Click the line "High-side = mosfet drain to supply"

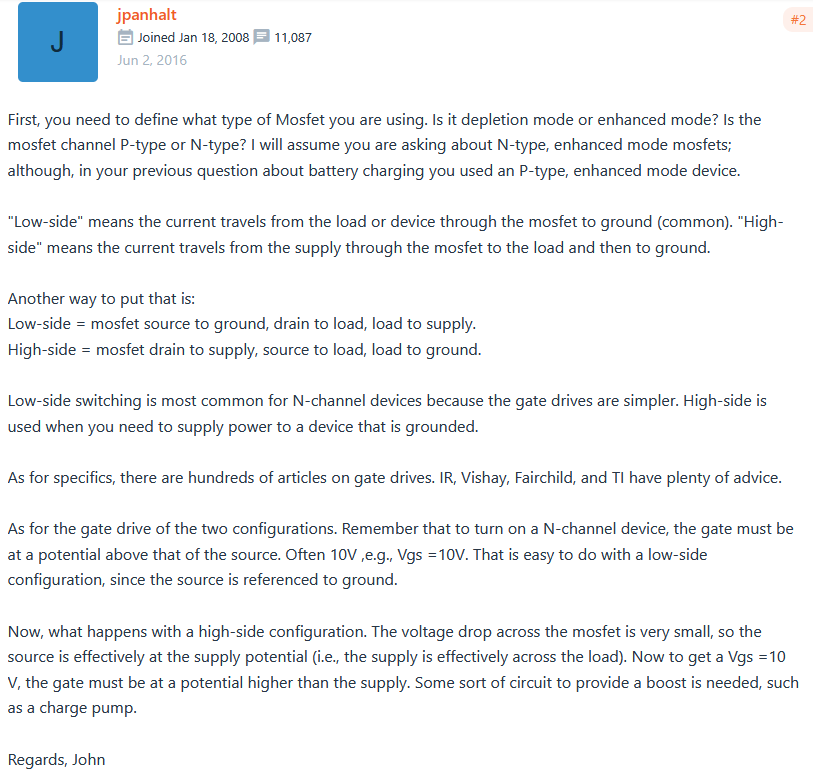(x=244, y=350)
